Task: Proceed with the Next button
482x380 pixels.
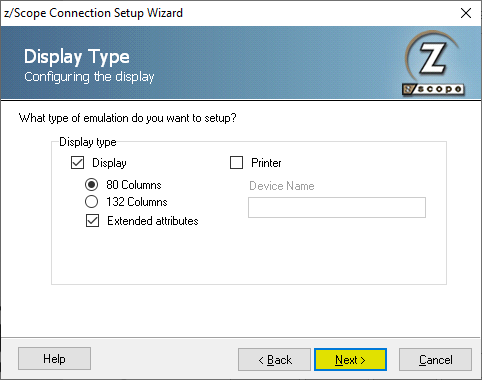Action: 350,359
